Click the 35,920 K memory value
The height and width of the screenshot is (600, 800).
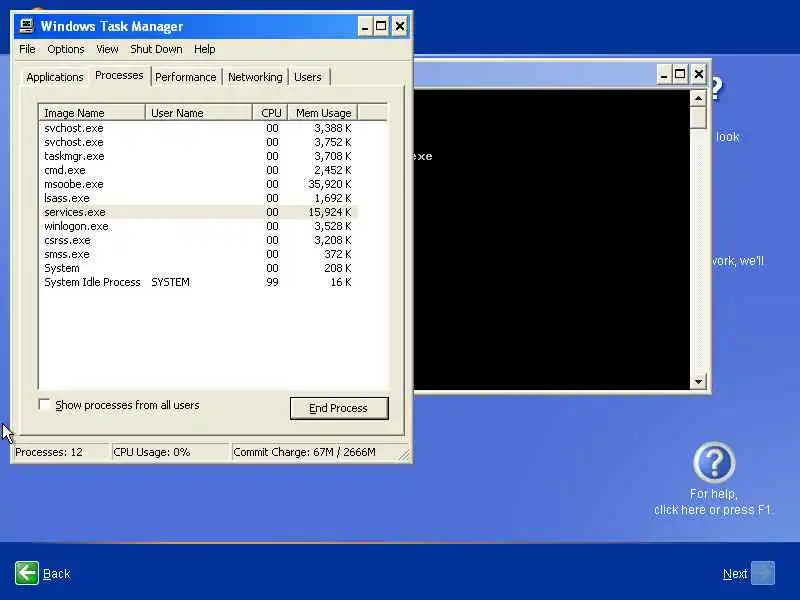click(330, 184)
